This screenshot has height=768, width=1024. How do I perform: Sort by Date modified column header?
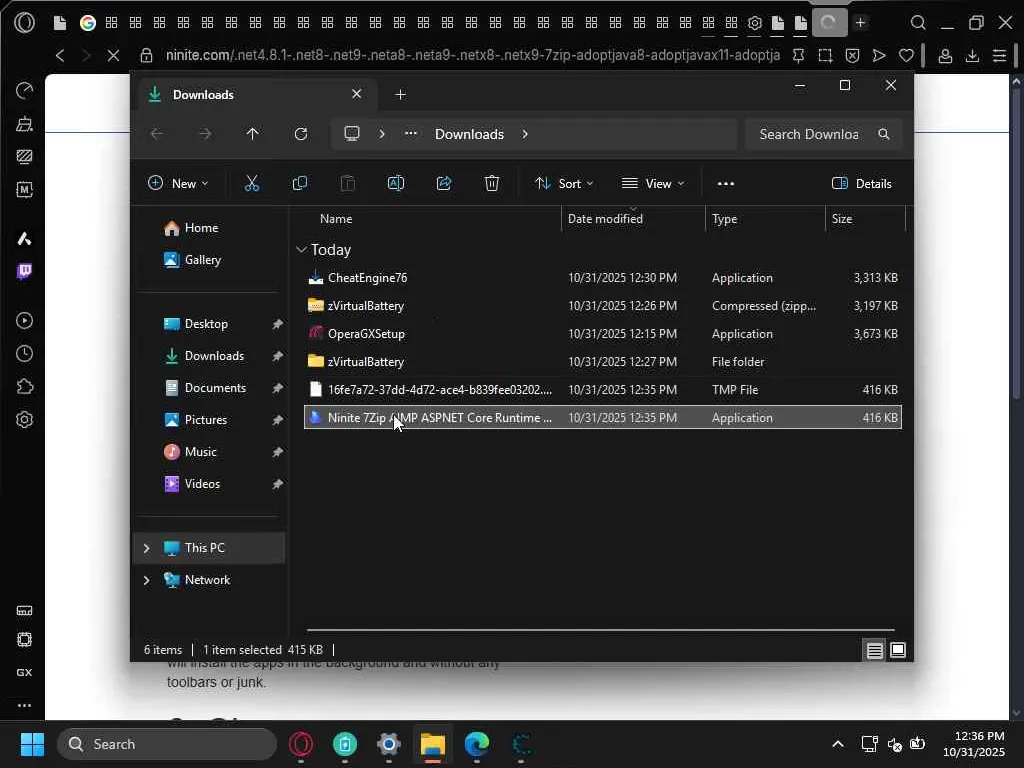(x=605, y=219)
